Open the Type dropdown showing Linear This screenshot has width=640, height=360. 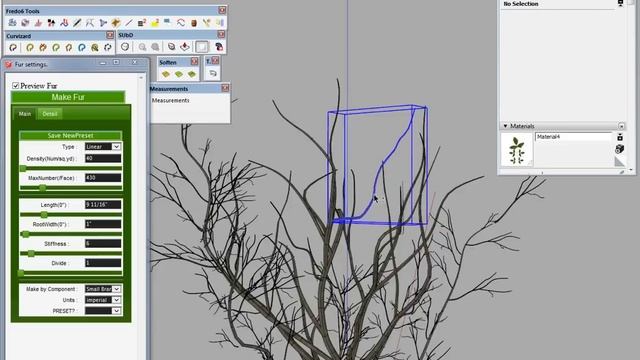pos(102,147)
